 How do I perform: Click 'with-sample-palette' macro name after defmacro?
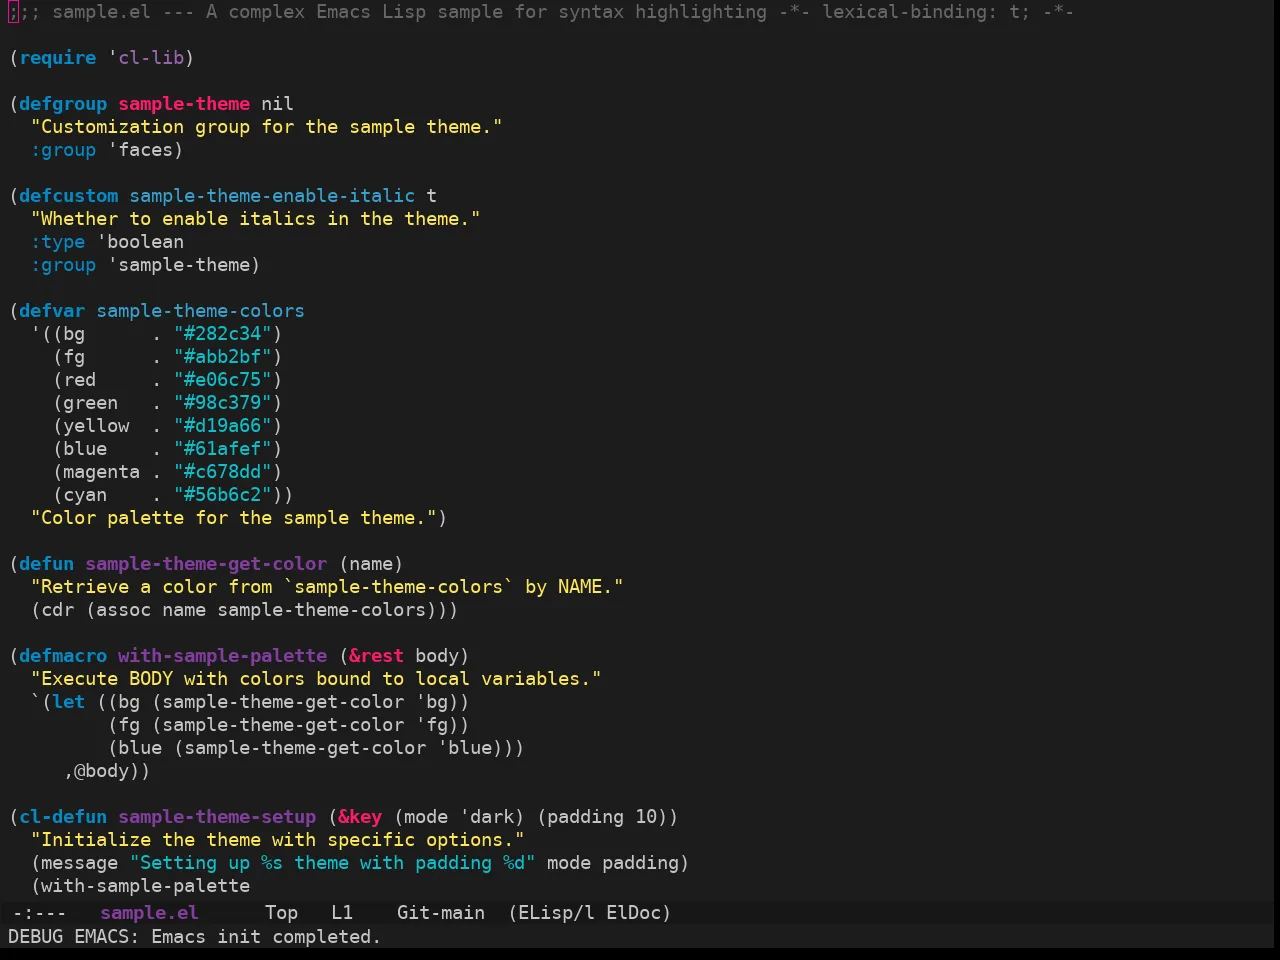click(x=223, y=656)
